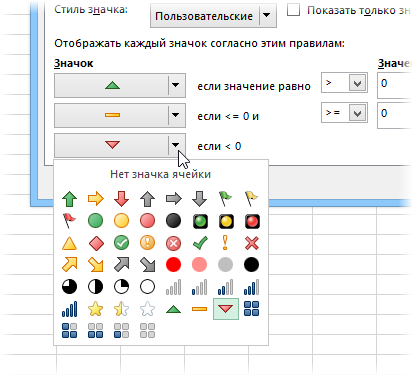
Task: Choose the two filled boxes icon
Action: pos(96,330)
